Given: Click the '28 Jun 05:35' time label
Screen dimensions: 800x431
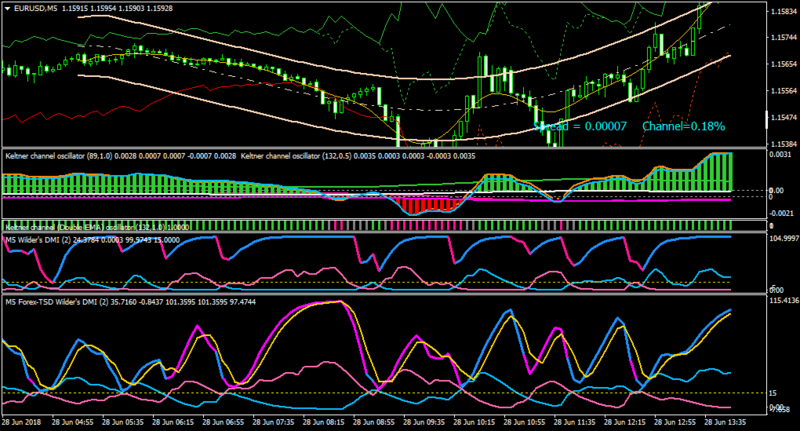Looking at the screenshot, I should (122, 422).
